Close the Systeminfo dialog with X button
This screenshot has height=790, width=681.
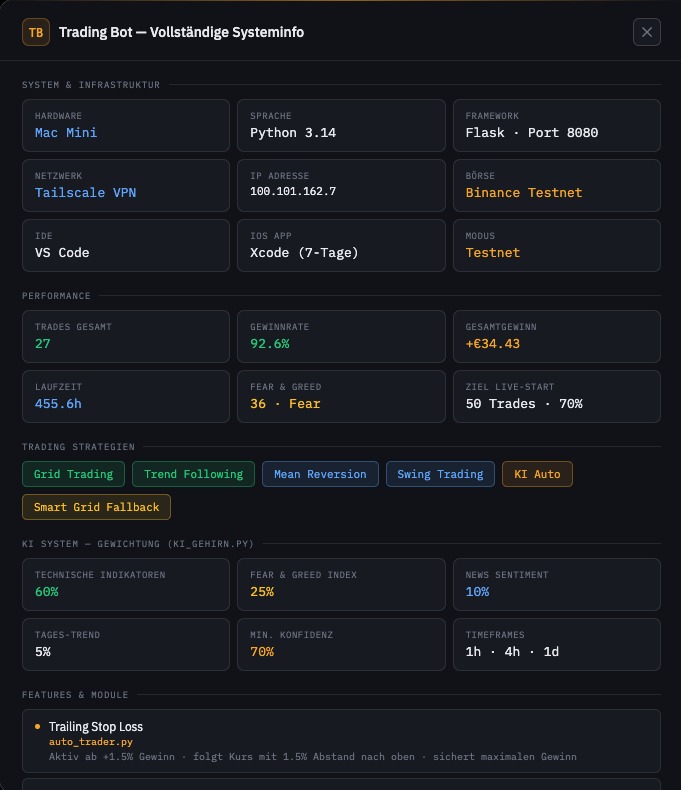tap(647, 32)
